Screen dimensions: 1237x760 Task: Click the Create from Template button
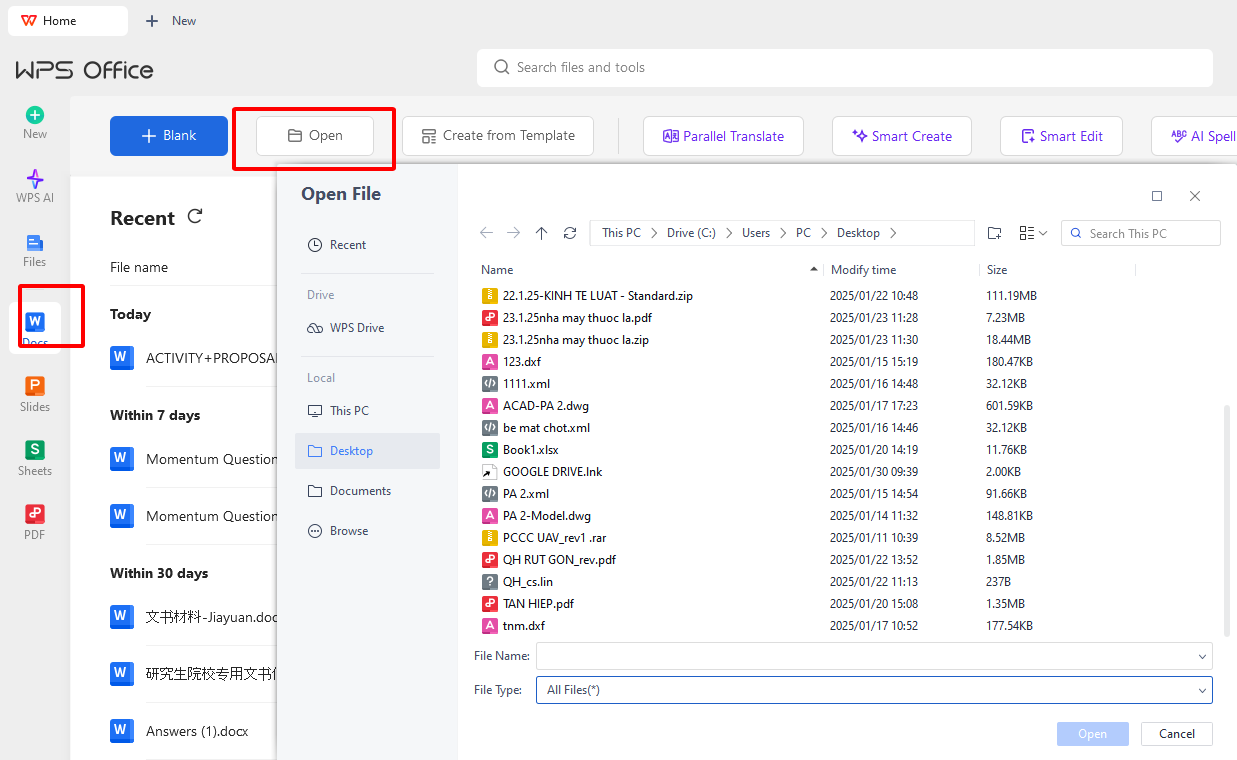(497, 135)
